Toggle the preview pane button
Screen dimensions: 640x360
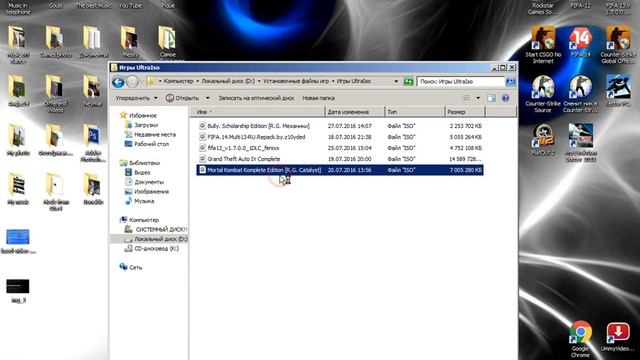coord(491,98)
